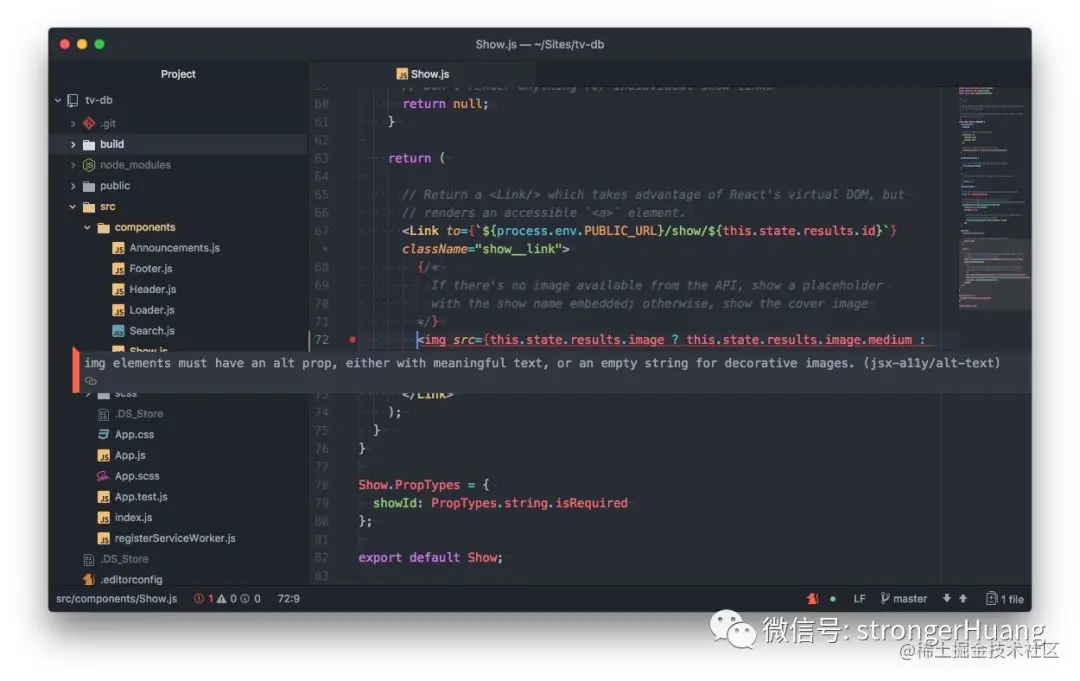Open App.test.js file
The height and width of the screenshot is (681, 1080).
pos(141,496)
